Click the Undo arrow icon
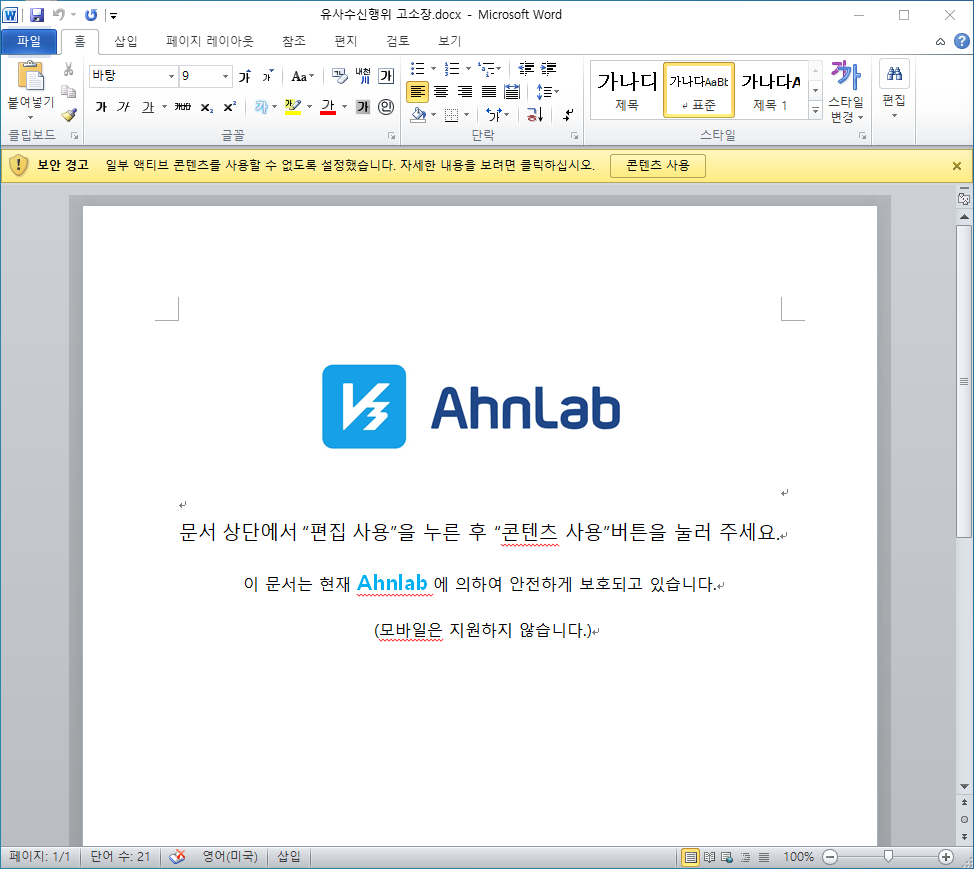 click(x=59, y=14)
